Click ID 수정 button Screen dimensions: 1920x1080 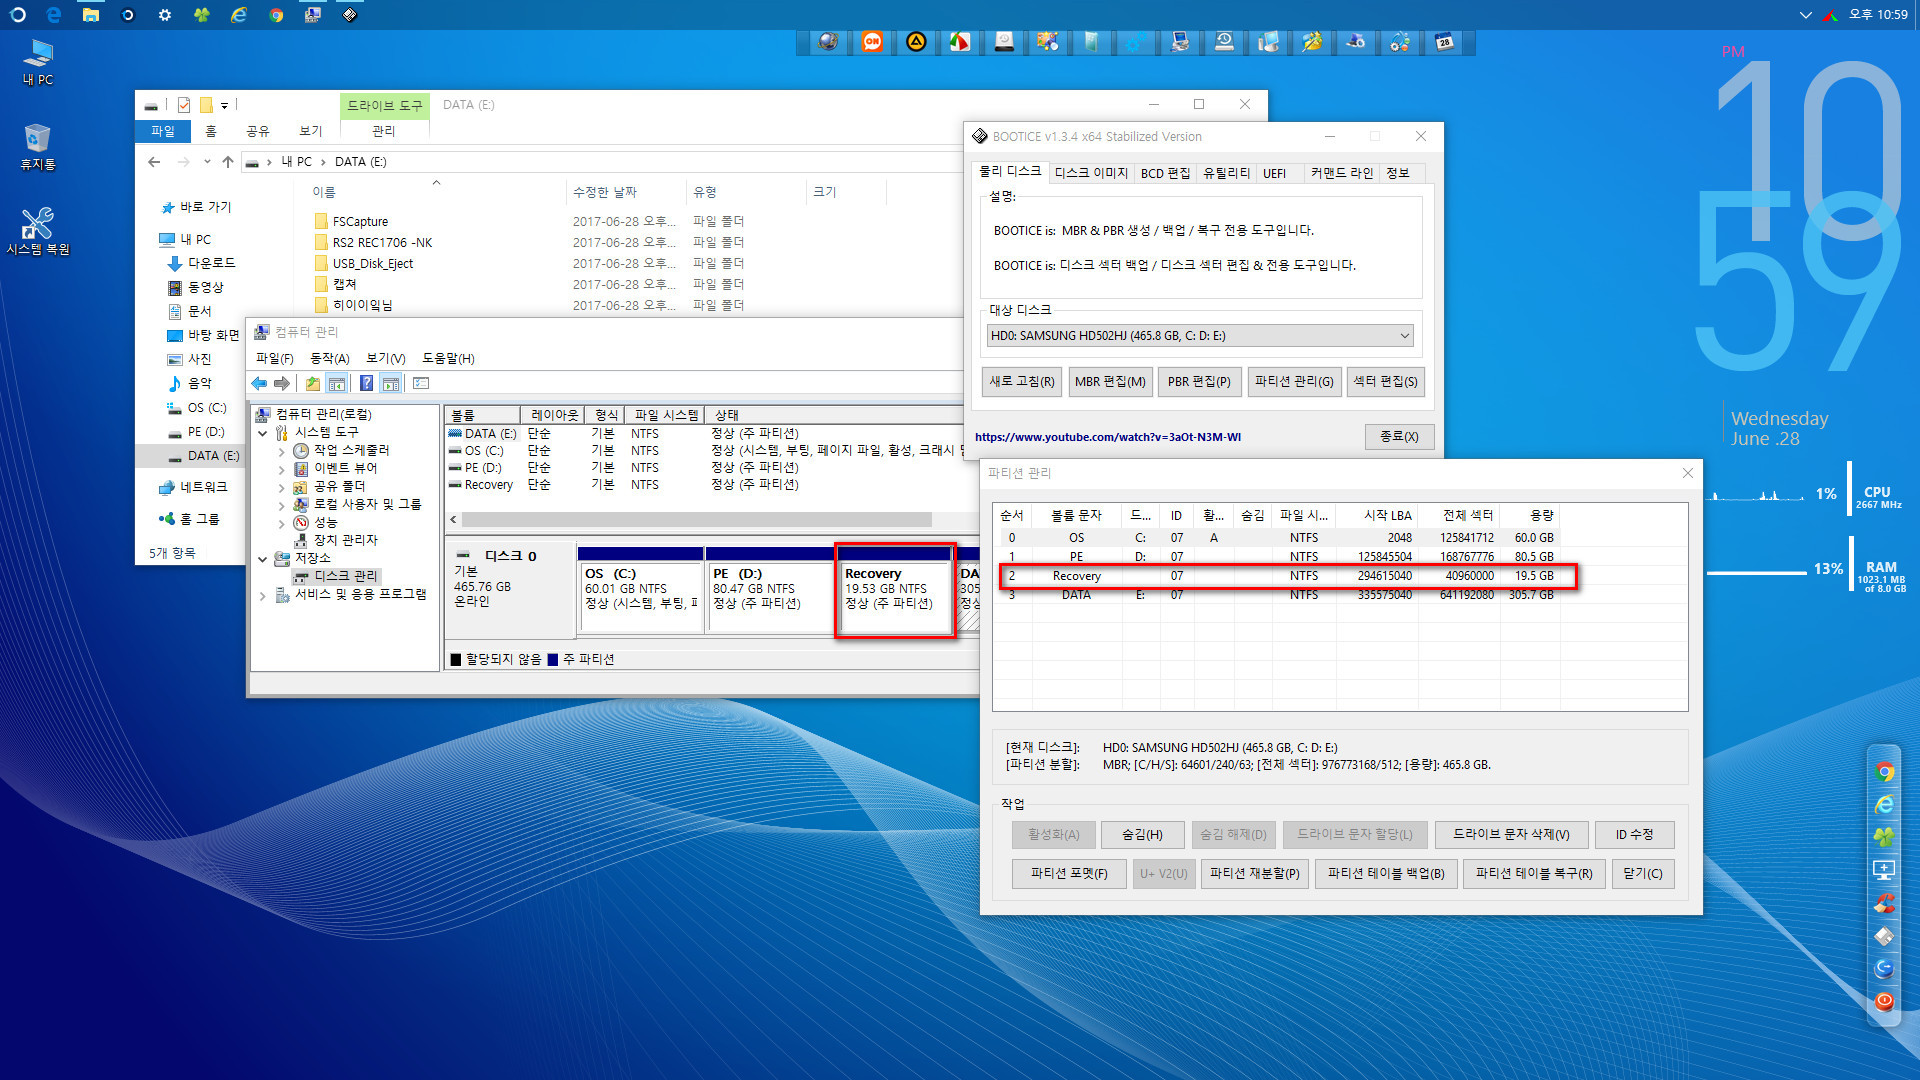(x=1634, y=835)
